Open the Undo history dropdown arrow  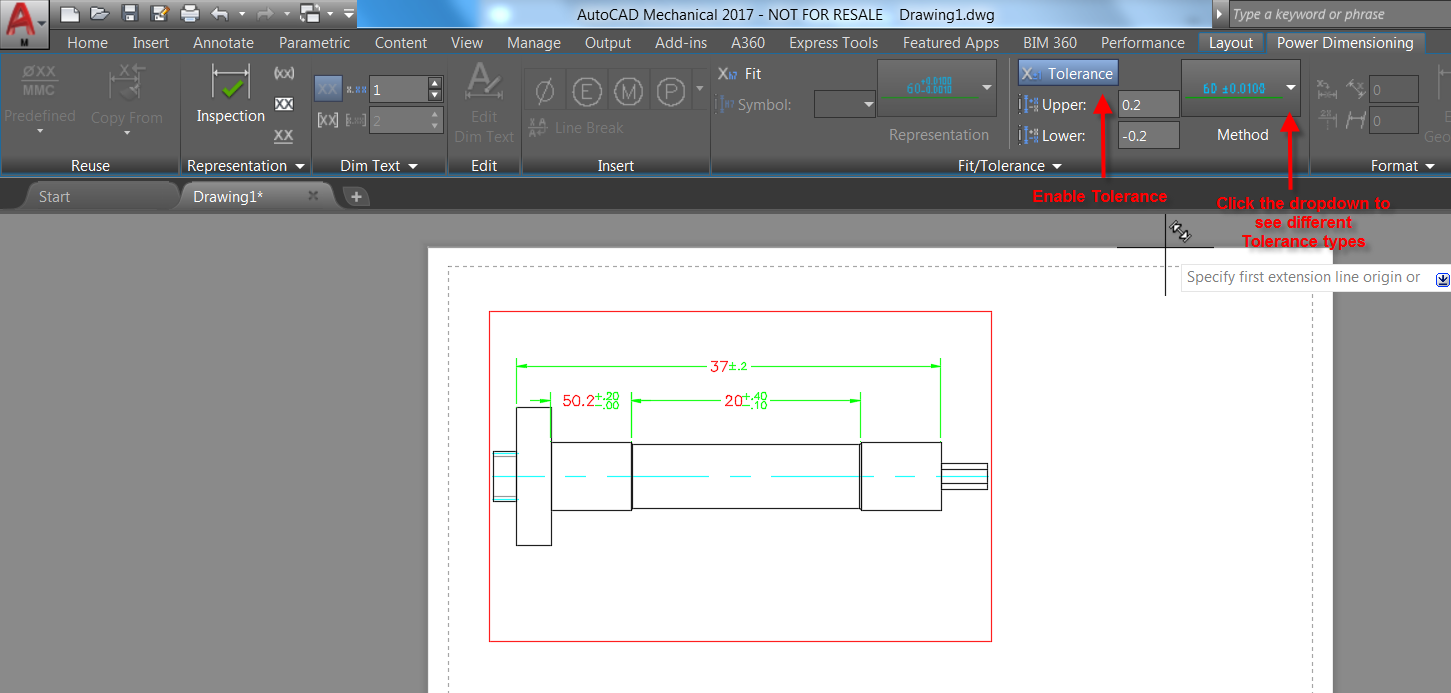coord(242,14)
